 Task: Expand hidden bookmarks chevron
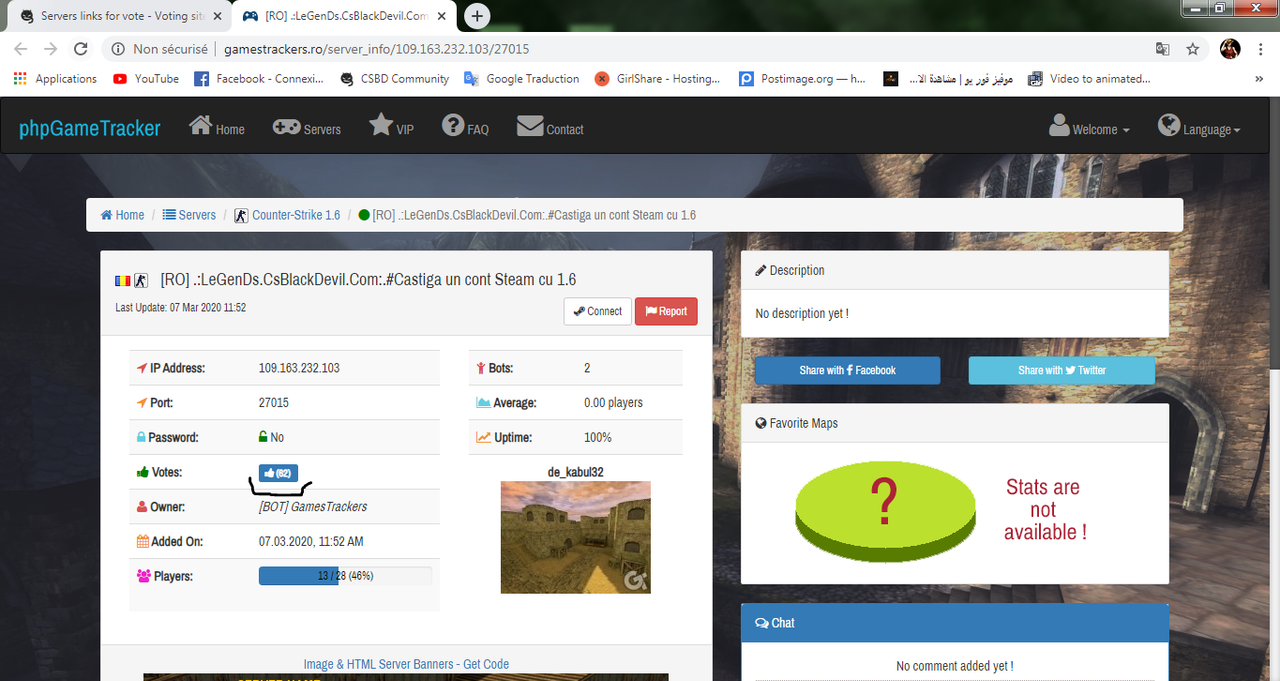point(1259,79)
